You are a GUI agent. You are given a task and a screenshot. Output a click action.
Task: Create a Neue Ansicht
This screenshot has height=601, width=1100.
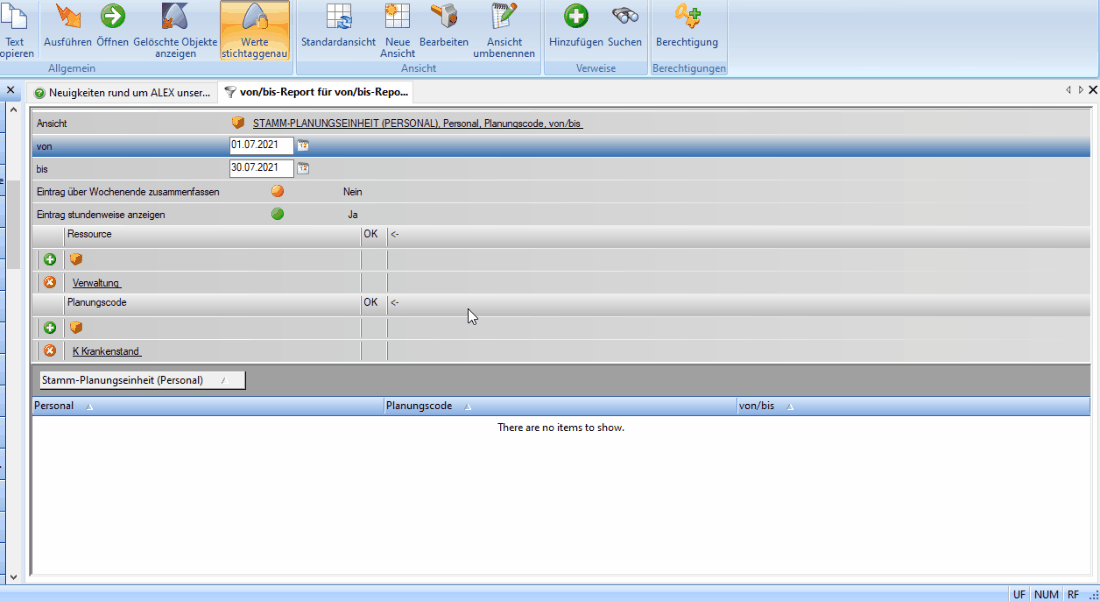point(397,17)
